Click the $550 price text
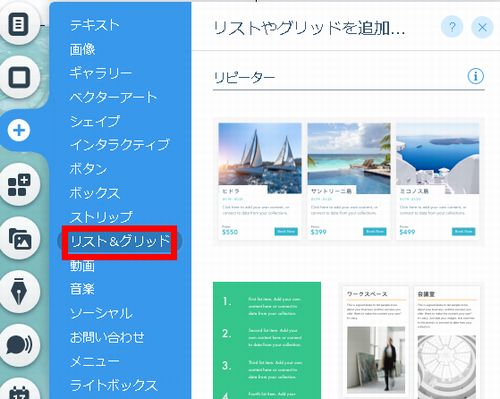The image size is (500, 399). point(230,232)
